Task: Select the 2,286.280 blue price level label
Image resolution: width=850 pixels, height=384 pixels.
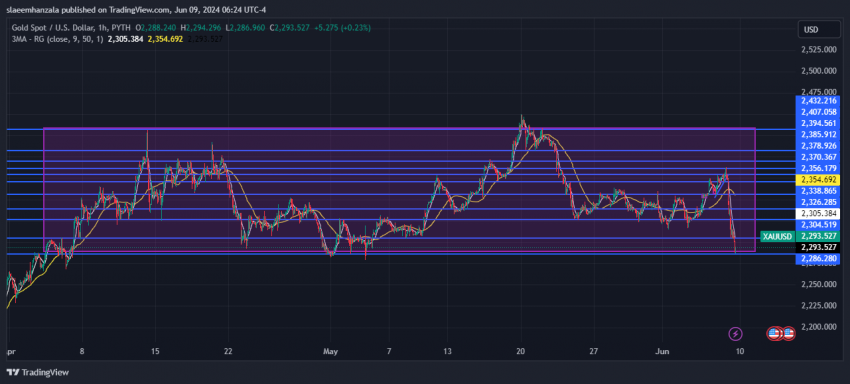Action: coord(817,259)
